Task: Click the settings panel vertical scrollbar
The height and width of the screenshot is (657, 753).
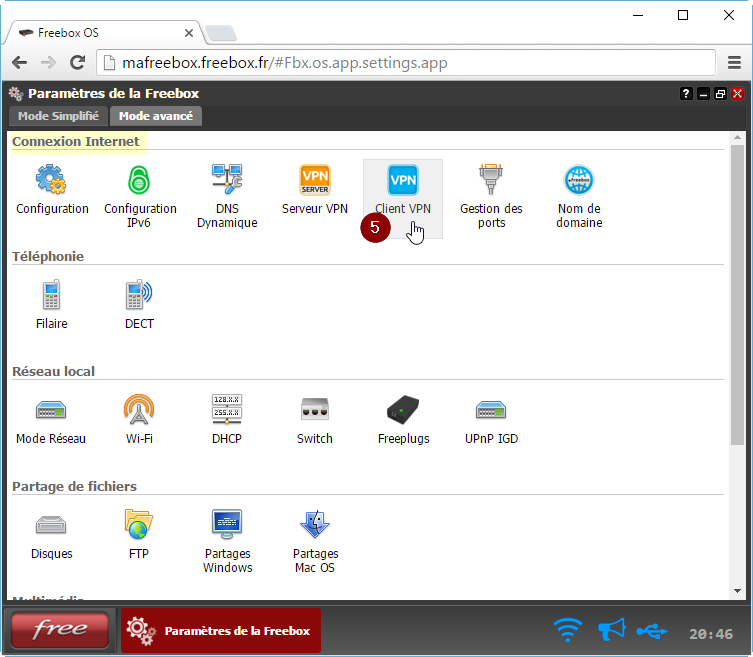Action: click(x=737, y=295)
